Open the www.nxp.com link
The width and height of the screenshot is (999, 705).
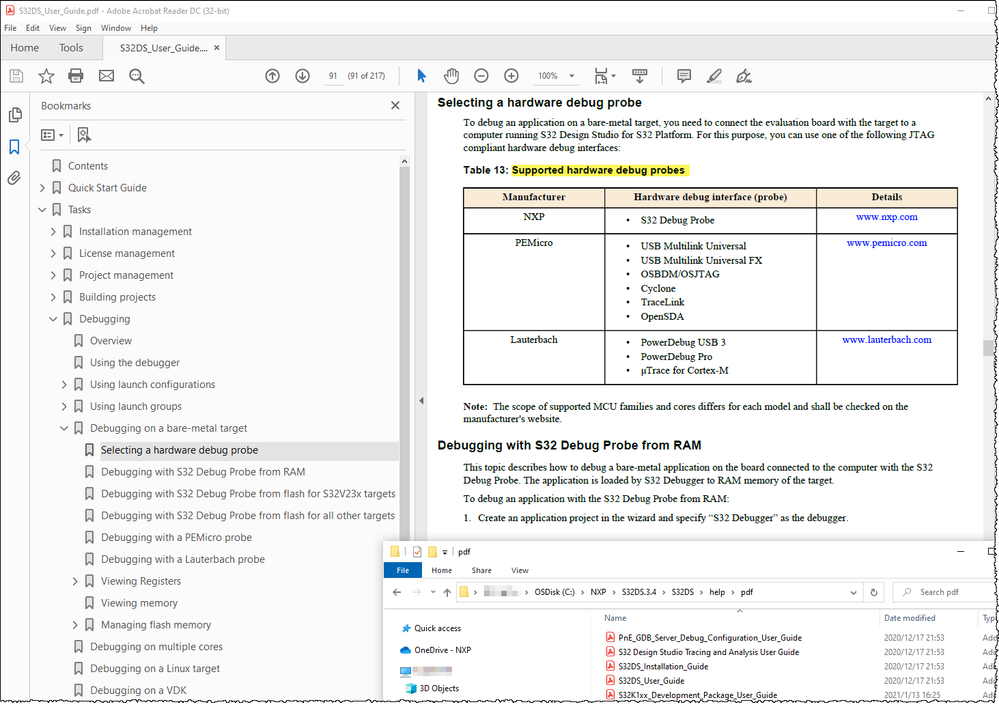886,217
